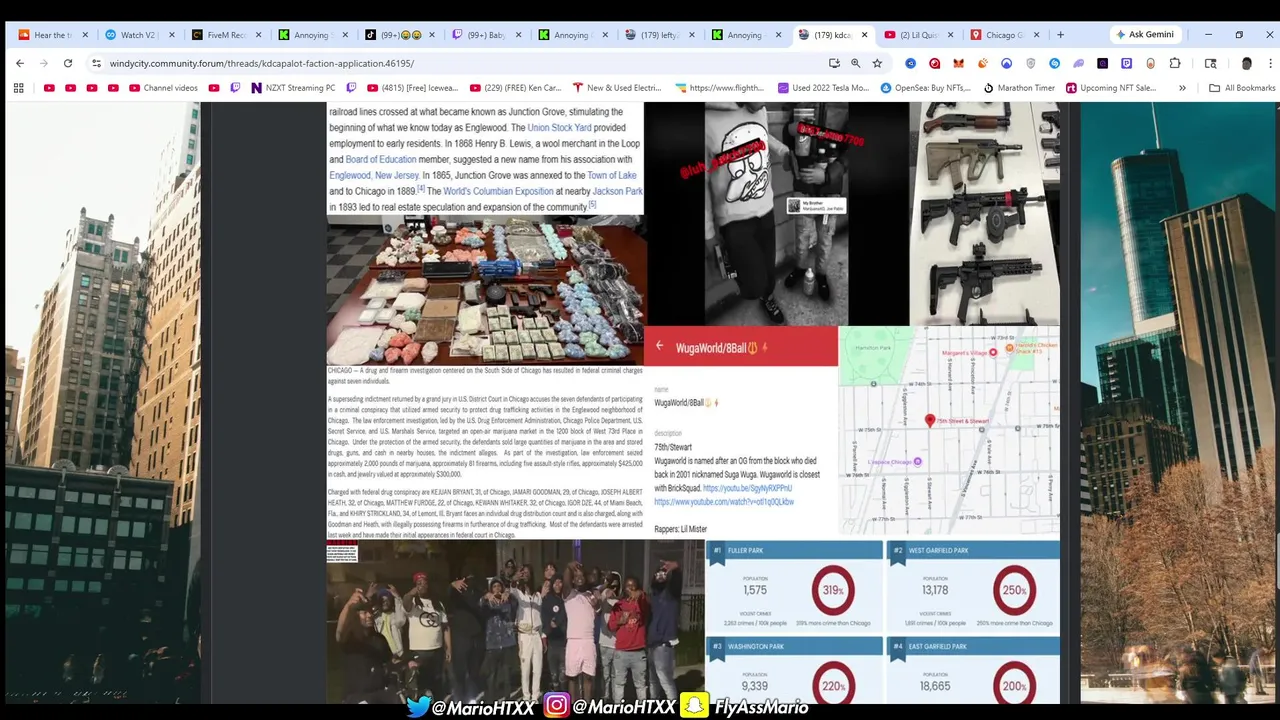Open New & Used Electri... Tesla bookmark
Image resolution: width=1280 pixels, height=720 pixels.
coord(616,88)
